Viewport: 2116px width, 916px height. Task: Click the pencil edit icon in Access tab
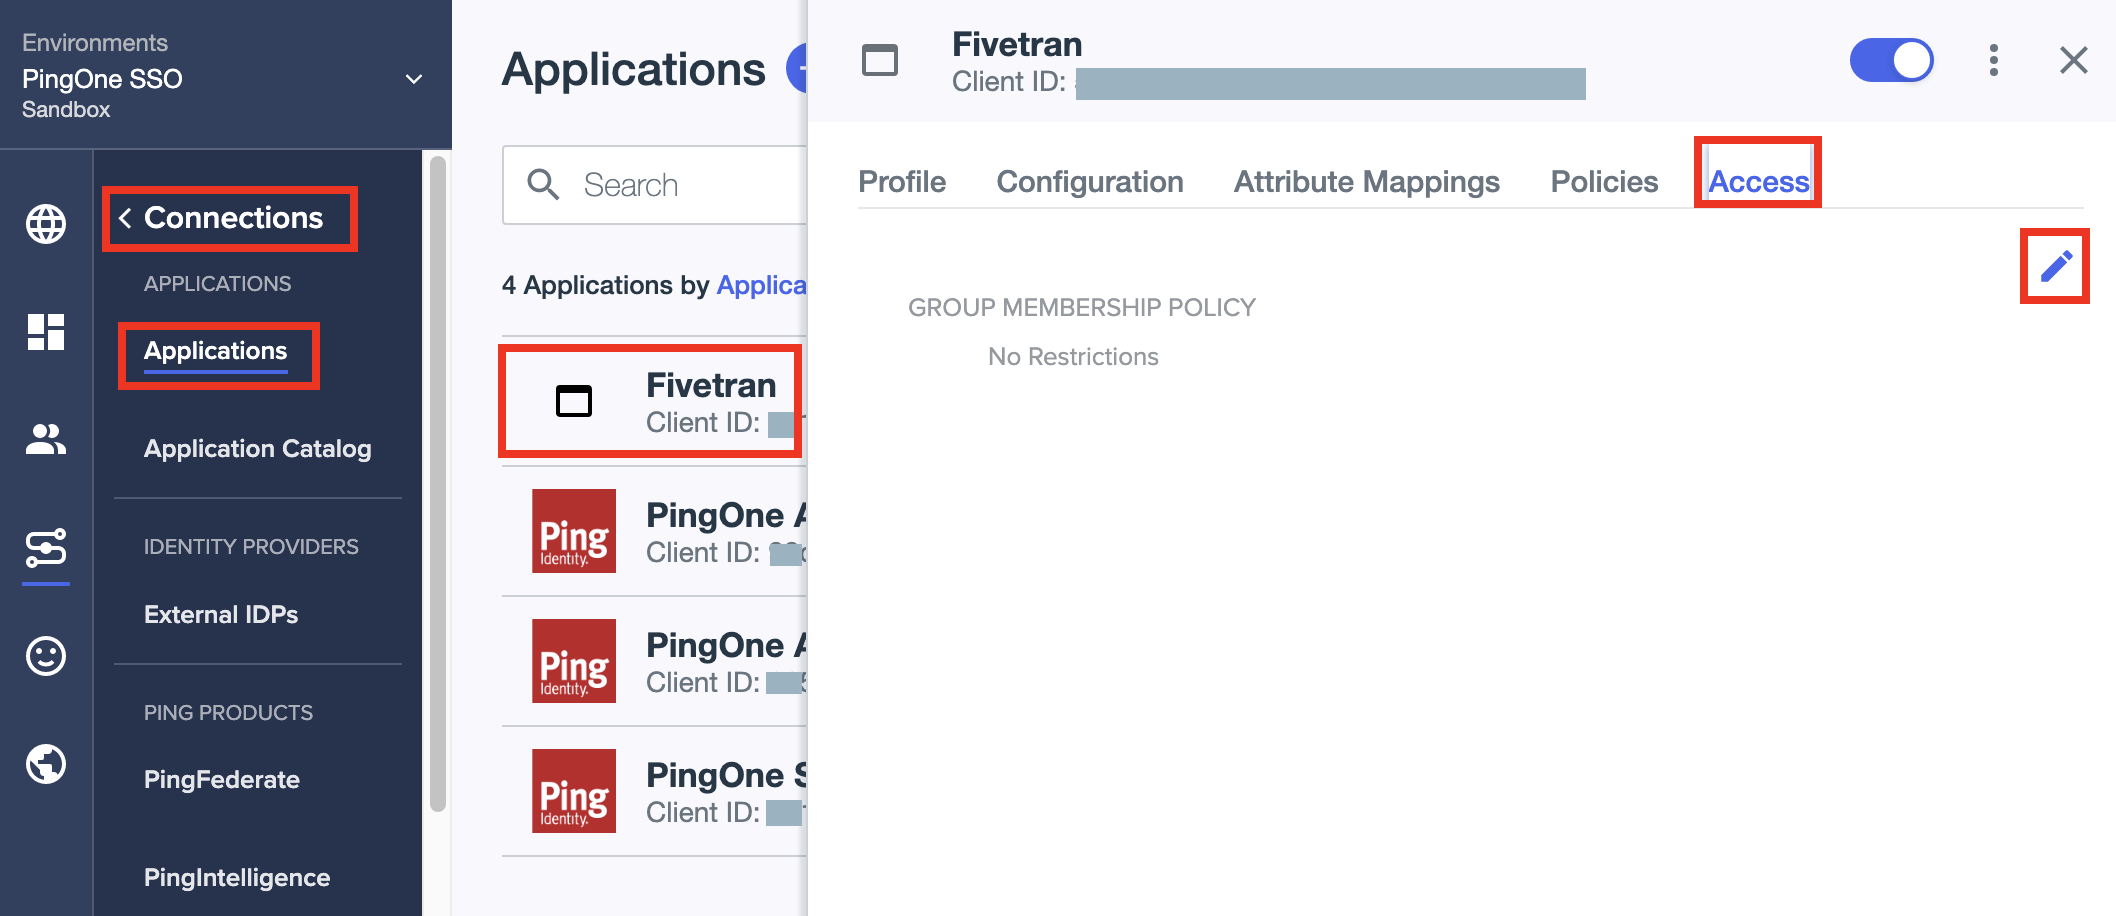click(x=2055, y=266)
